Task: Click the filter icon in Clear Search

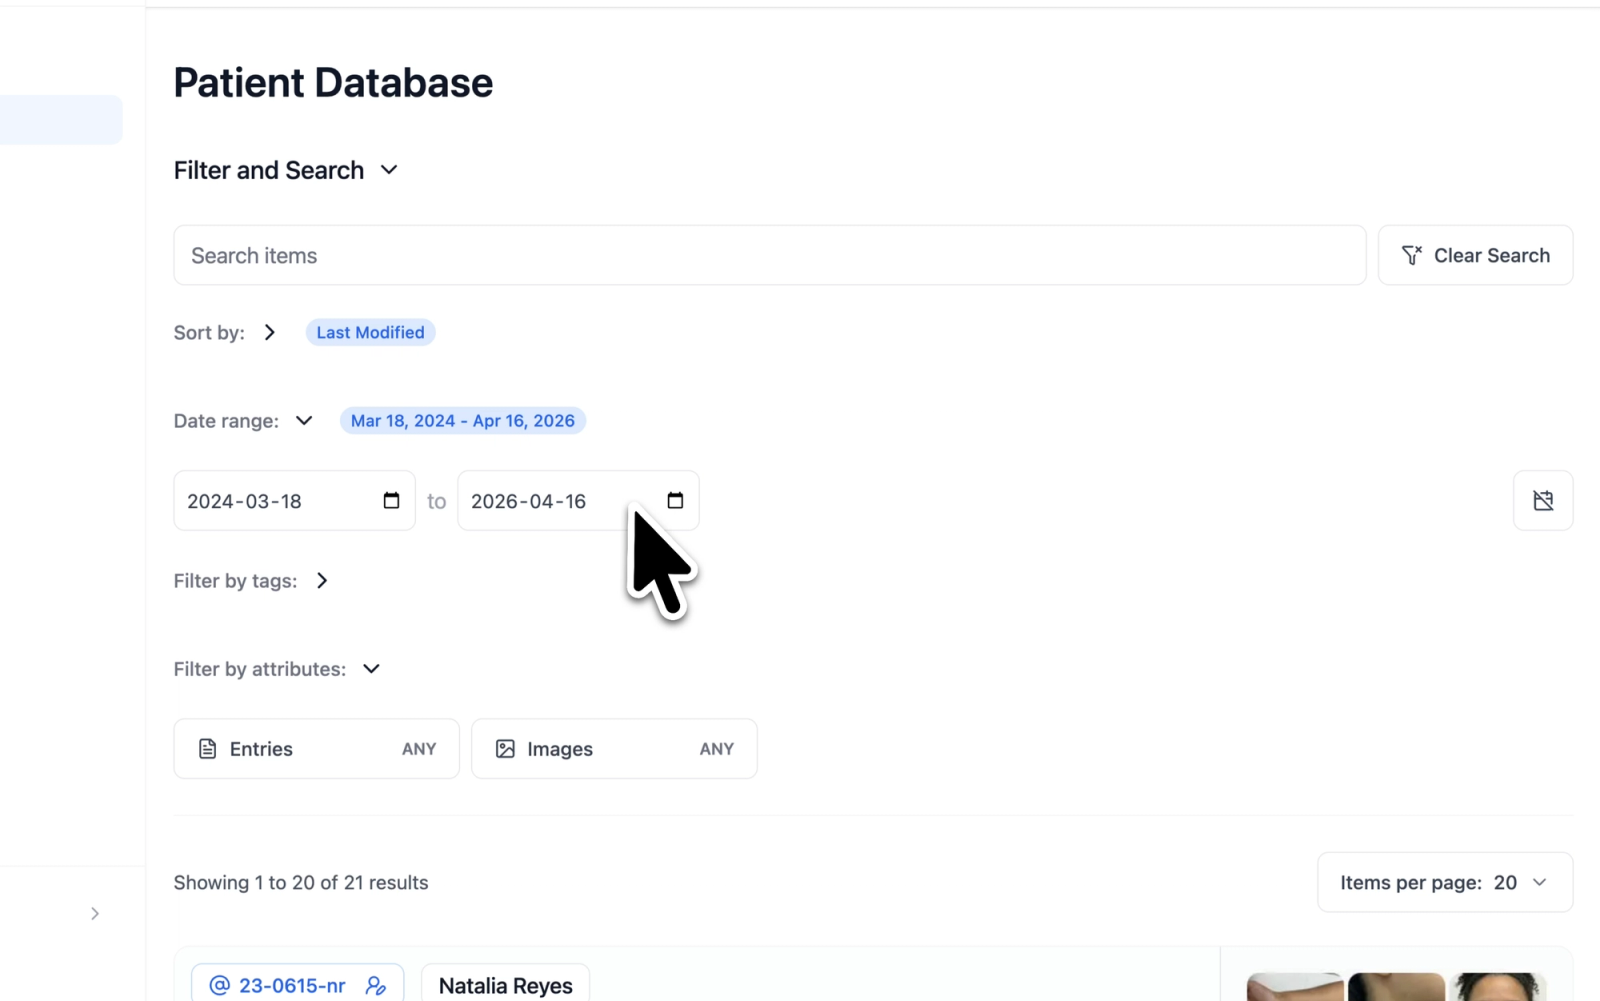Action: [1411, 255]
